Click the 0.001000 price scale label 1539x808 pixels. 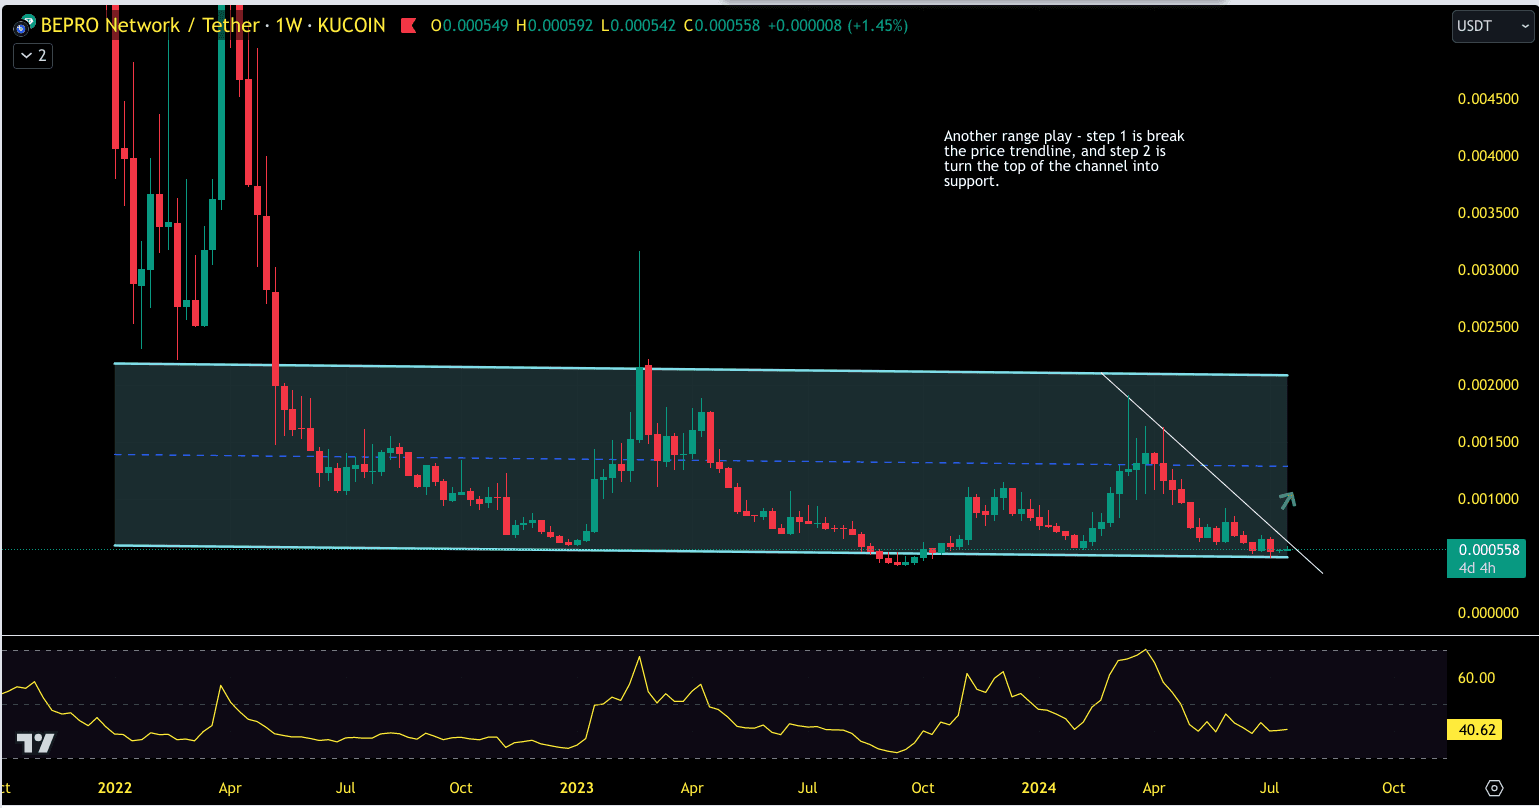[x=1488, y=499]
